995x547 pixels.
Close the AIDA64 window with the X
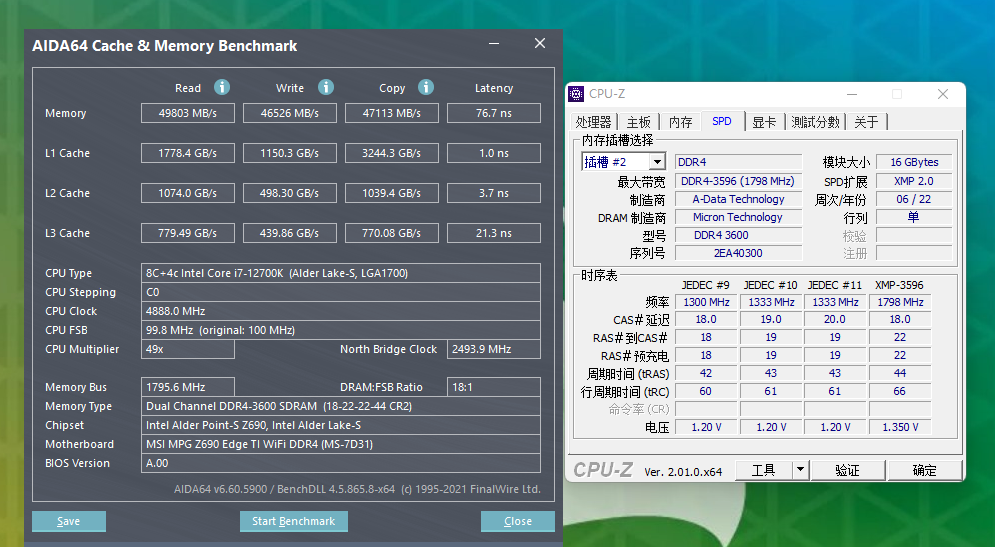pyautogui.click(x=539, y=43)
